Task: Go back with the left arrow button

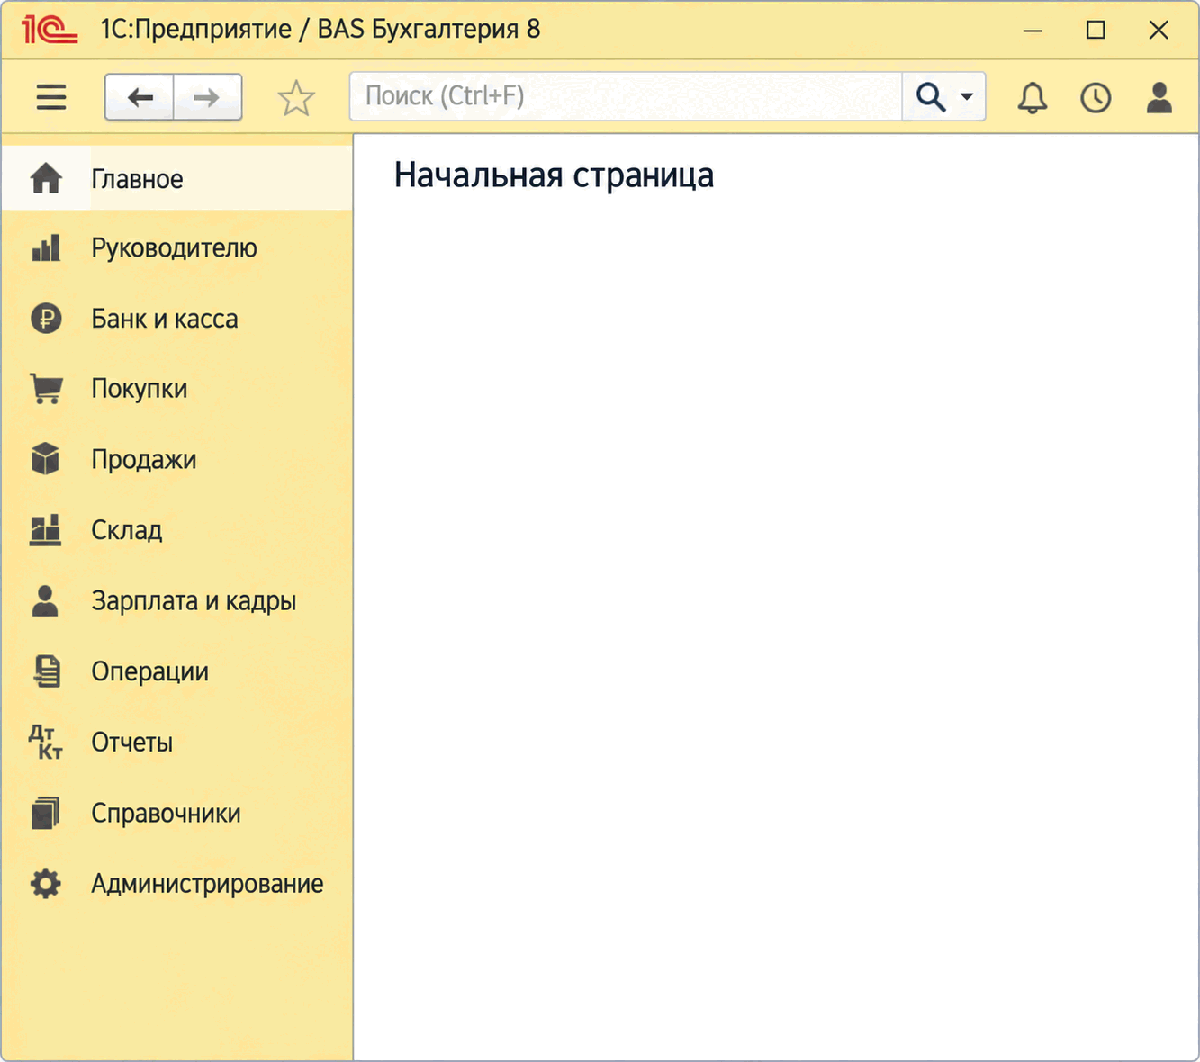Action: pyautogui.click(x=140, y=97)
